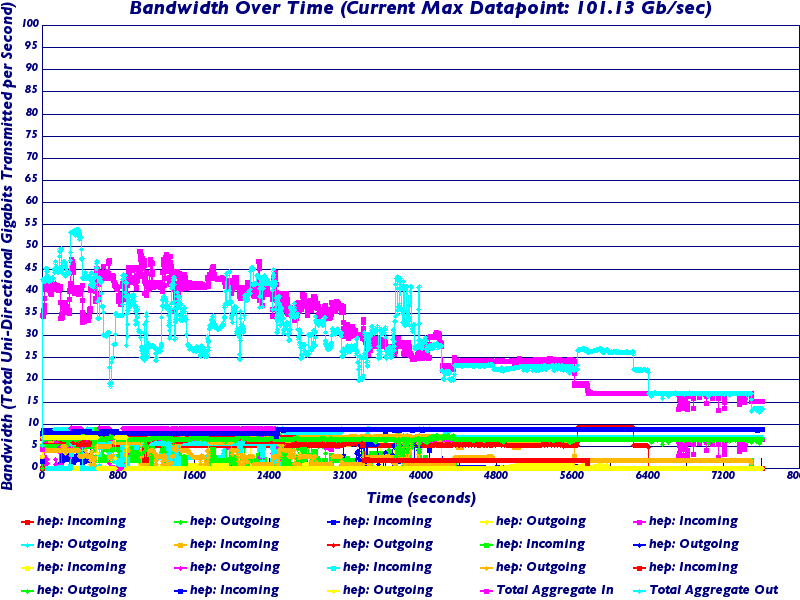Click the Total Aggregate In legend text
This screenshot has width=800, height=600.
click(557, 590)
